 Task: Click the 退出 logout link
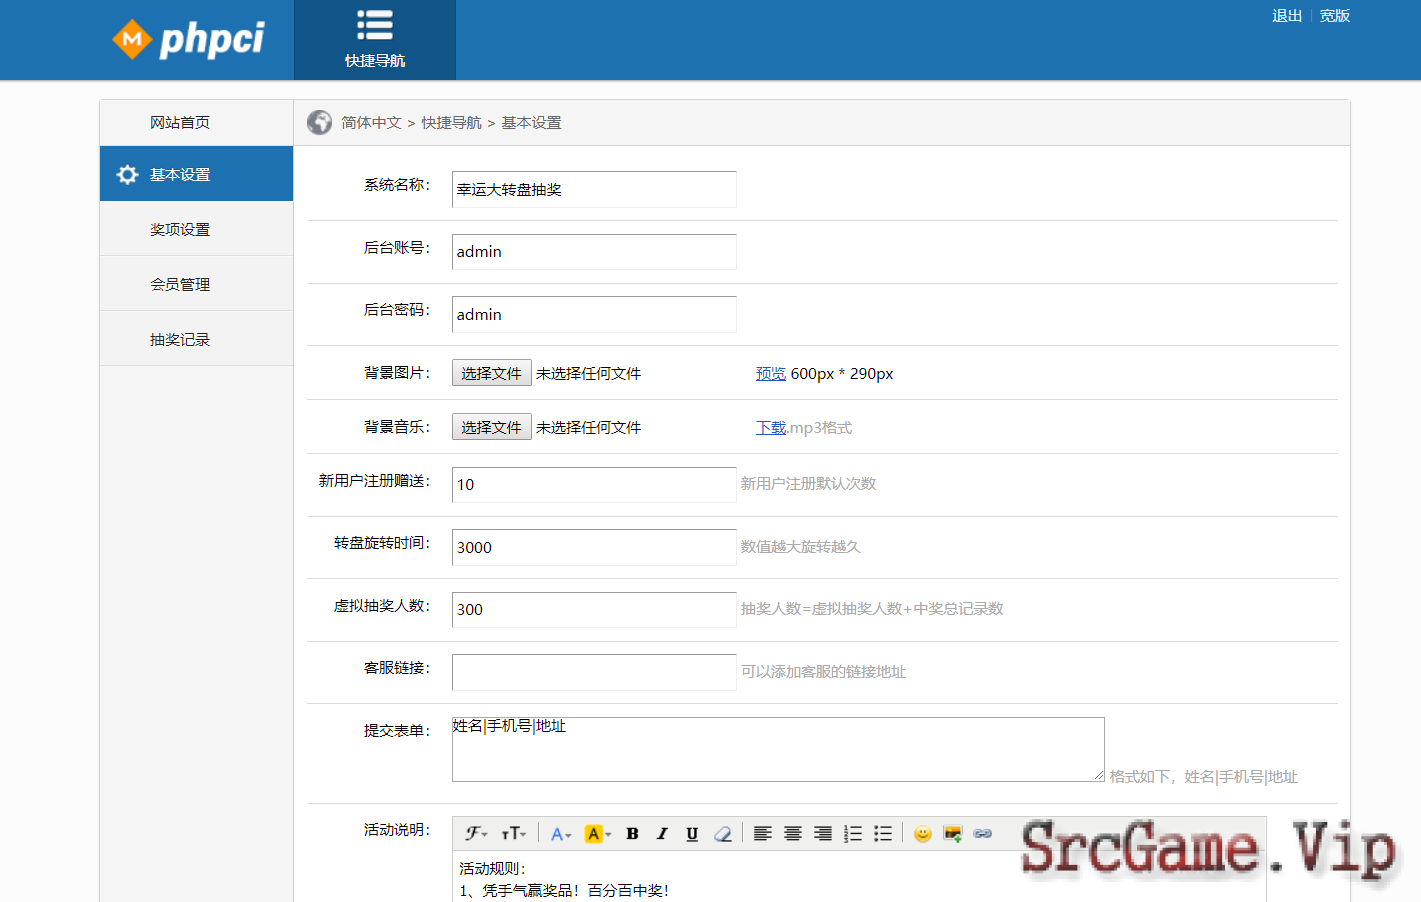tap(1286, 16)
